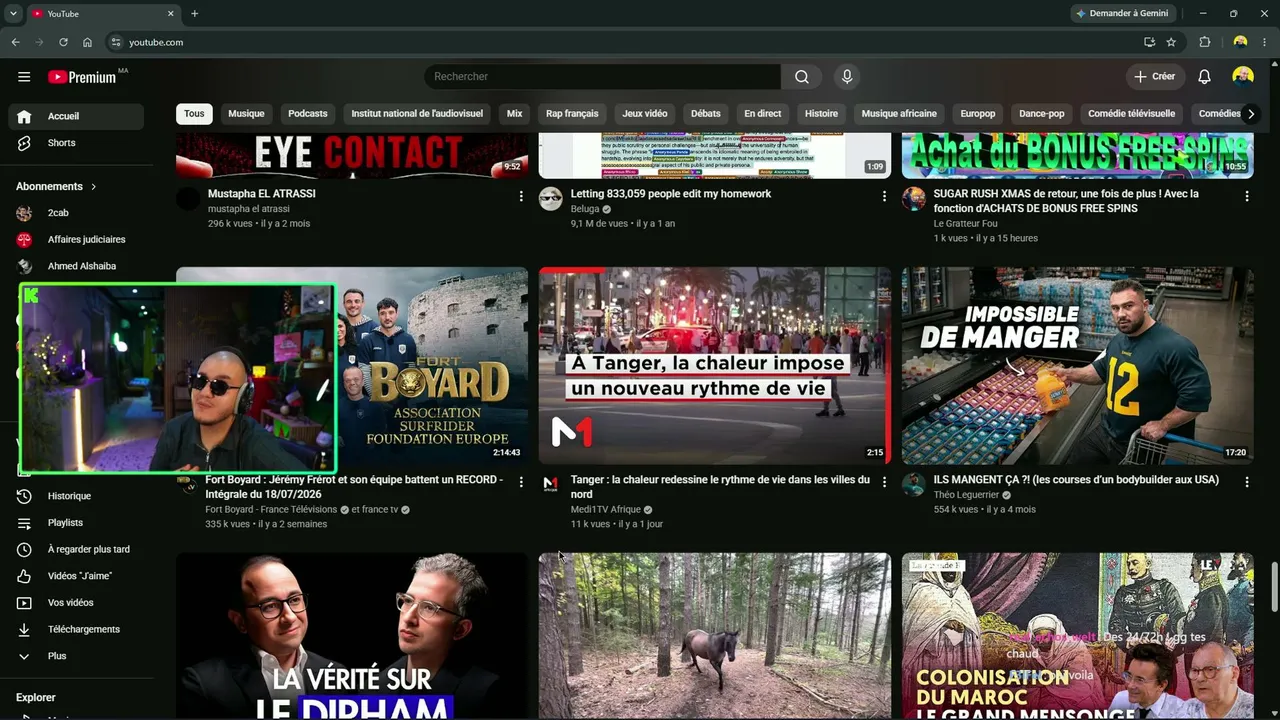Screen dimensions: 1280x720
Task: Open options for SUGAR RUSH XMAS video
Action: [x=1247, y=197]
